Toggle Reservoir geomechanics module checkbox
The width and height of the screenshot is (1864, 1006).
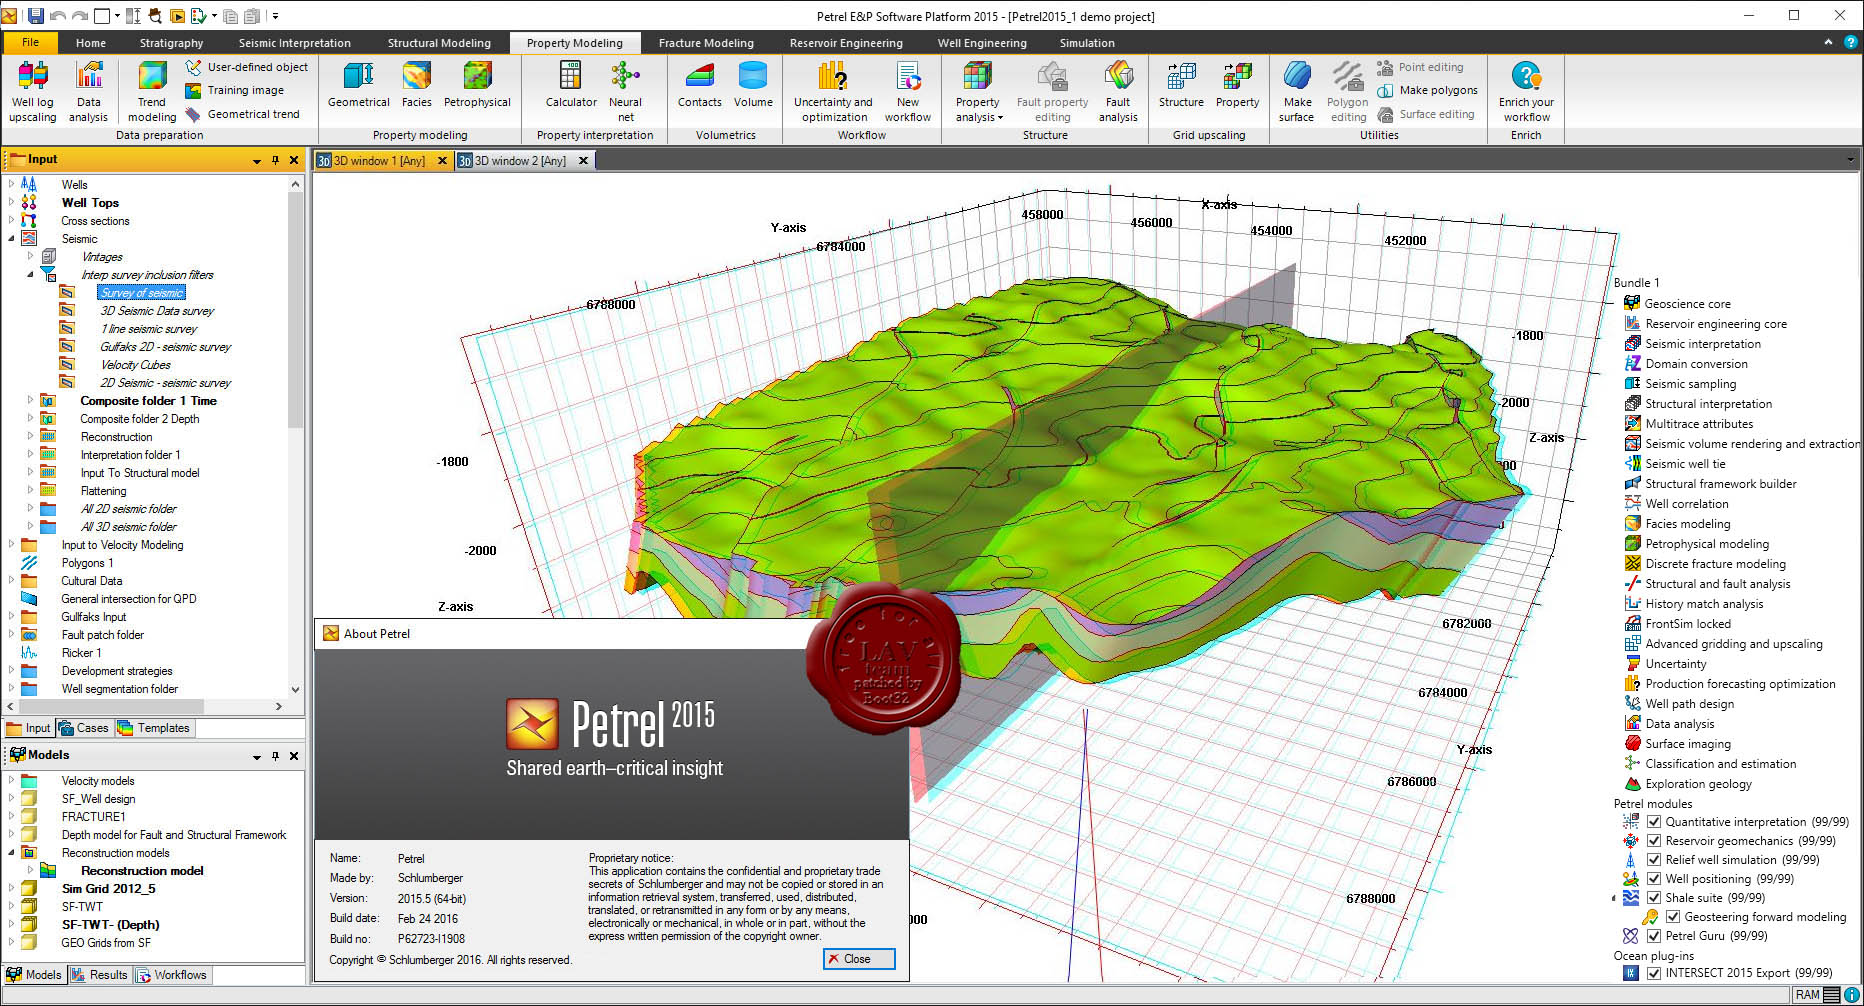tap(1654, 841)
